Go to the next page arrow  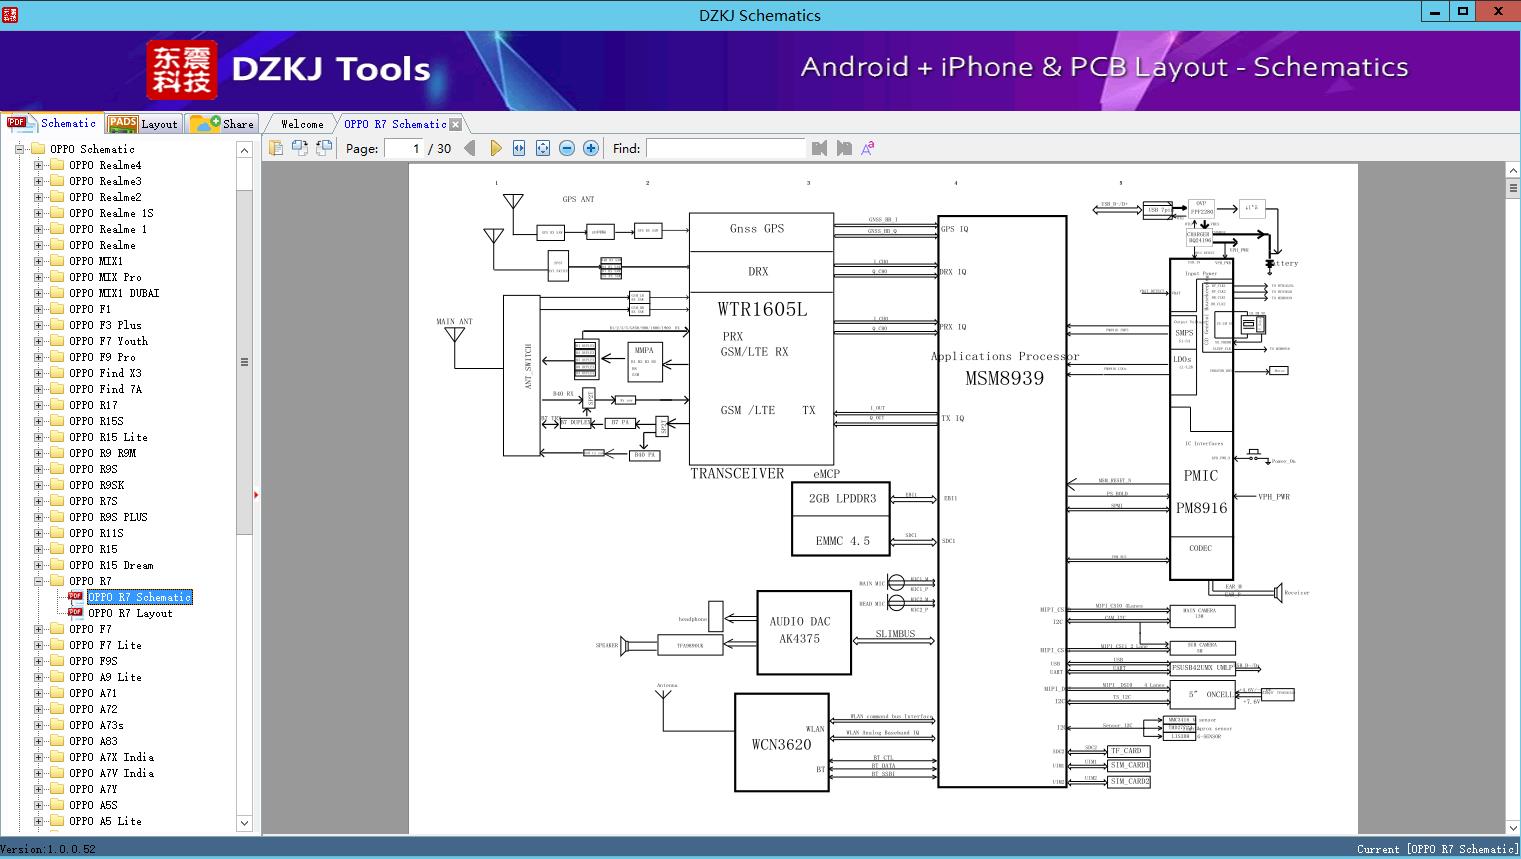tap(495, 148)
